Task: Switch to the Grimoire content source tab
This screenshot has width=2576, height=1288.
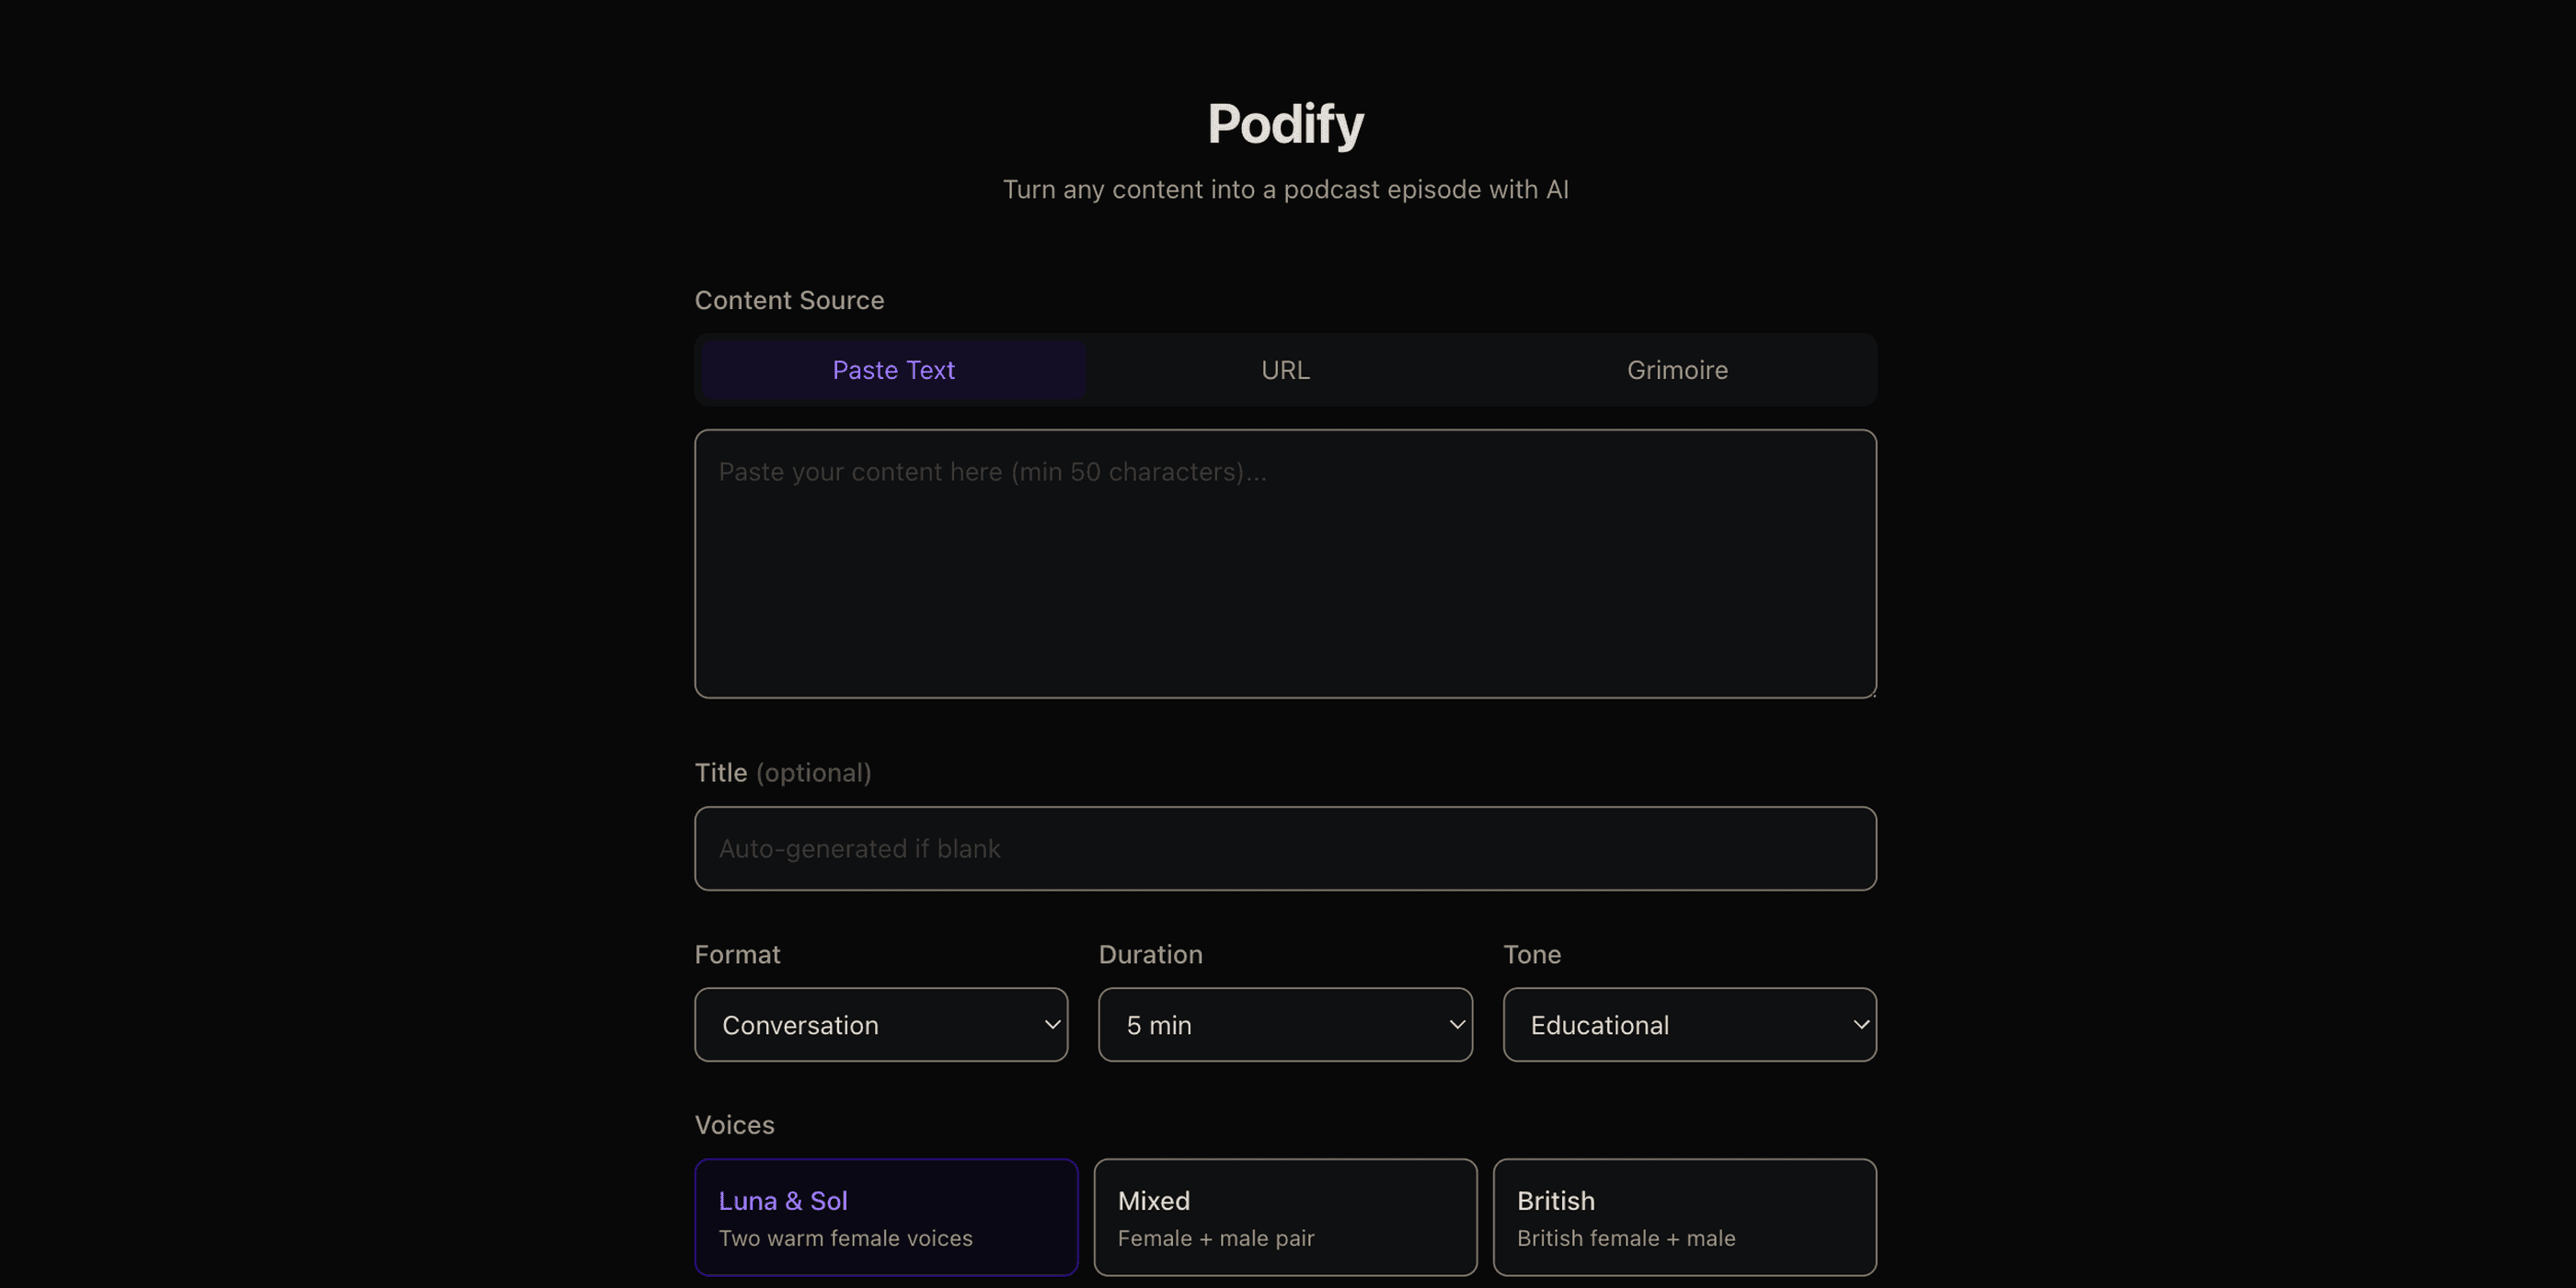Action: point(1676,369)
